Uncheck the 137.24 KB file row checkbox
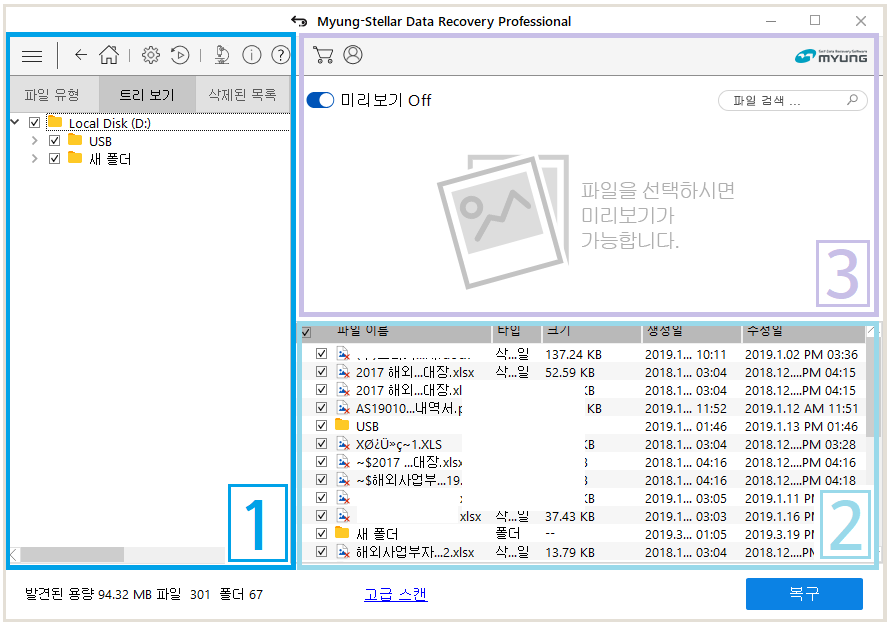The image size is (891, 626). 322,353
